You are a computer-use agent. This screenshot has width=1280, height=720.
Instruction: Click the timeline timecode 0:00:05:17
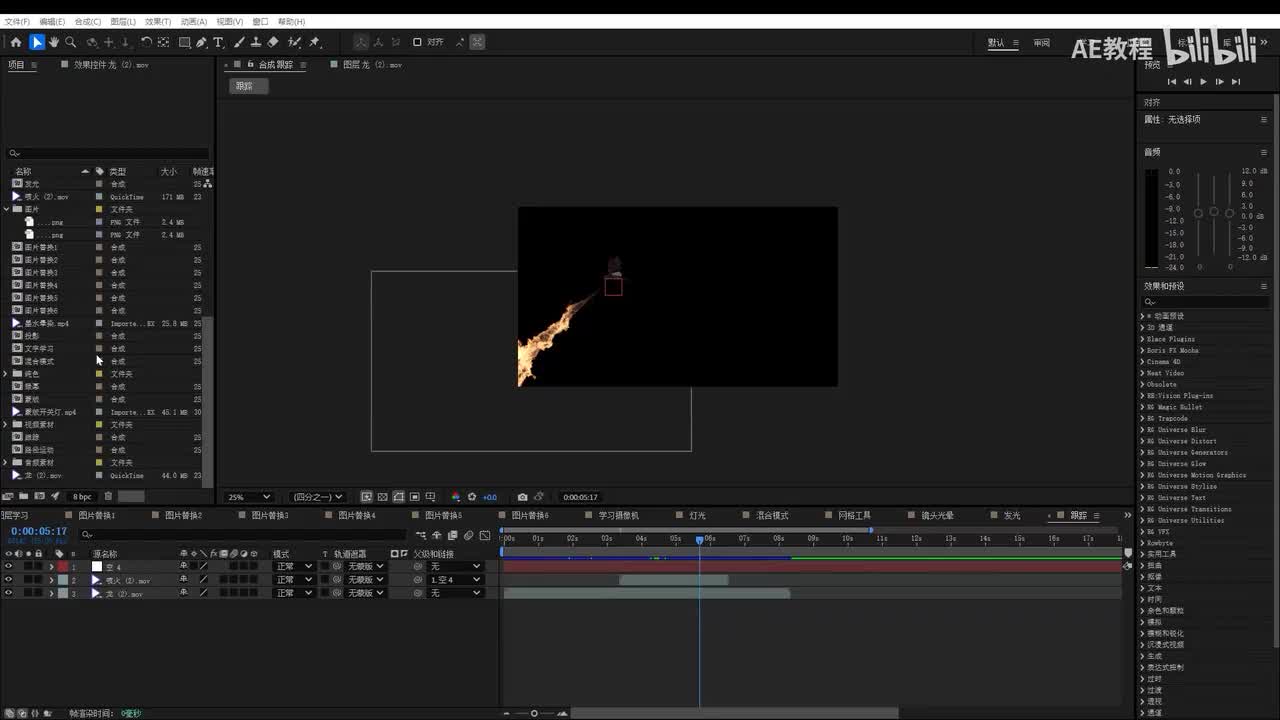[x=39, y=532]
